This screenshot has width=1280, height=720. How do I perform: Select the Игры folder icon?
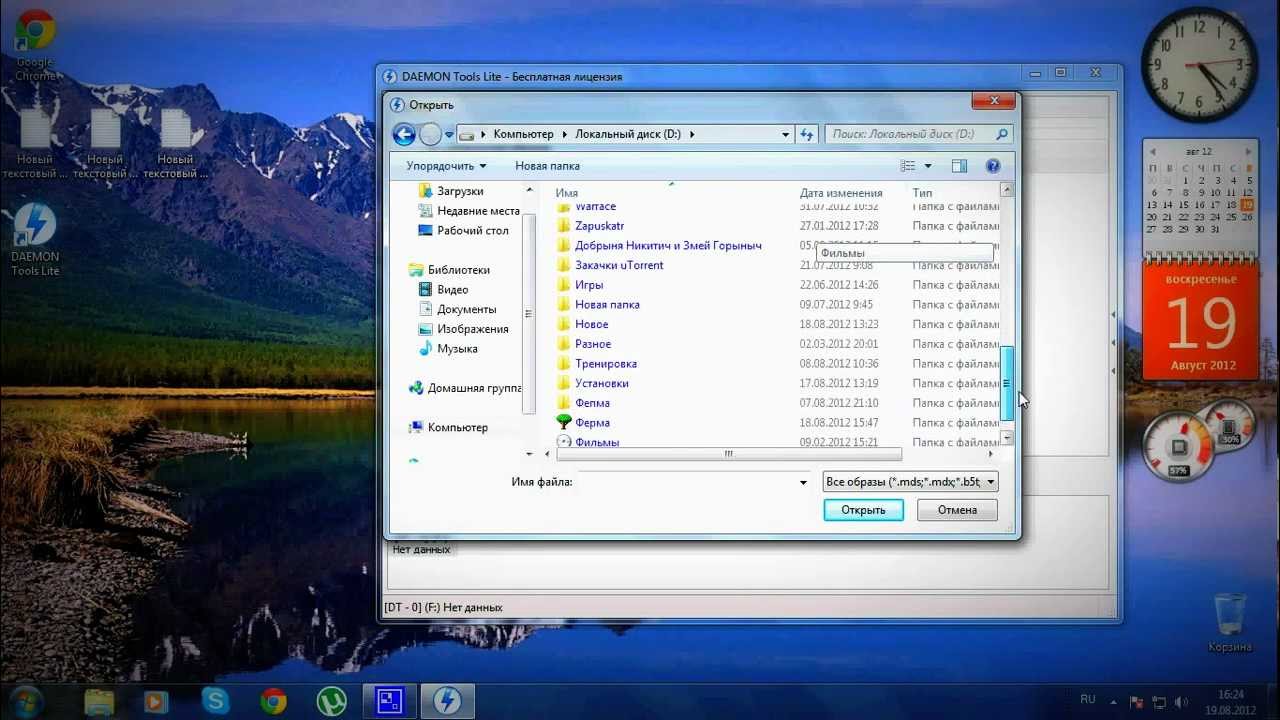click(x=564, y=285)
